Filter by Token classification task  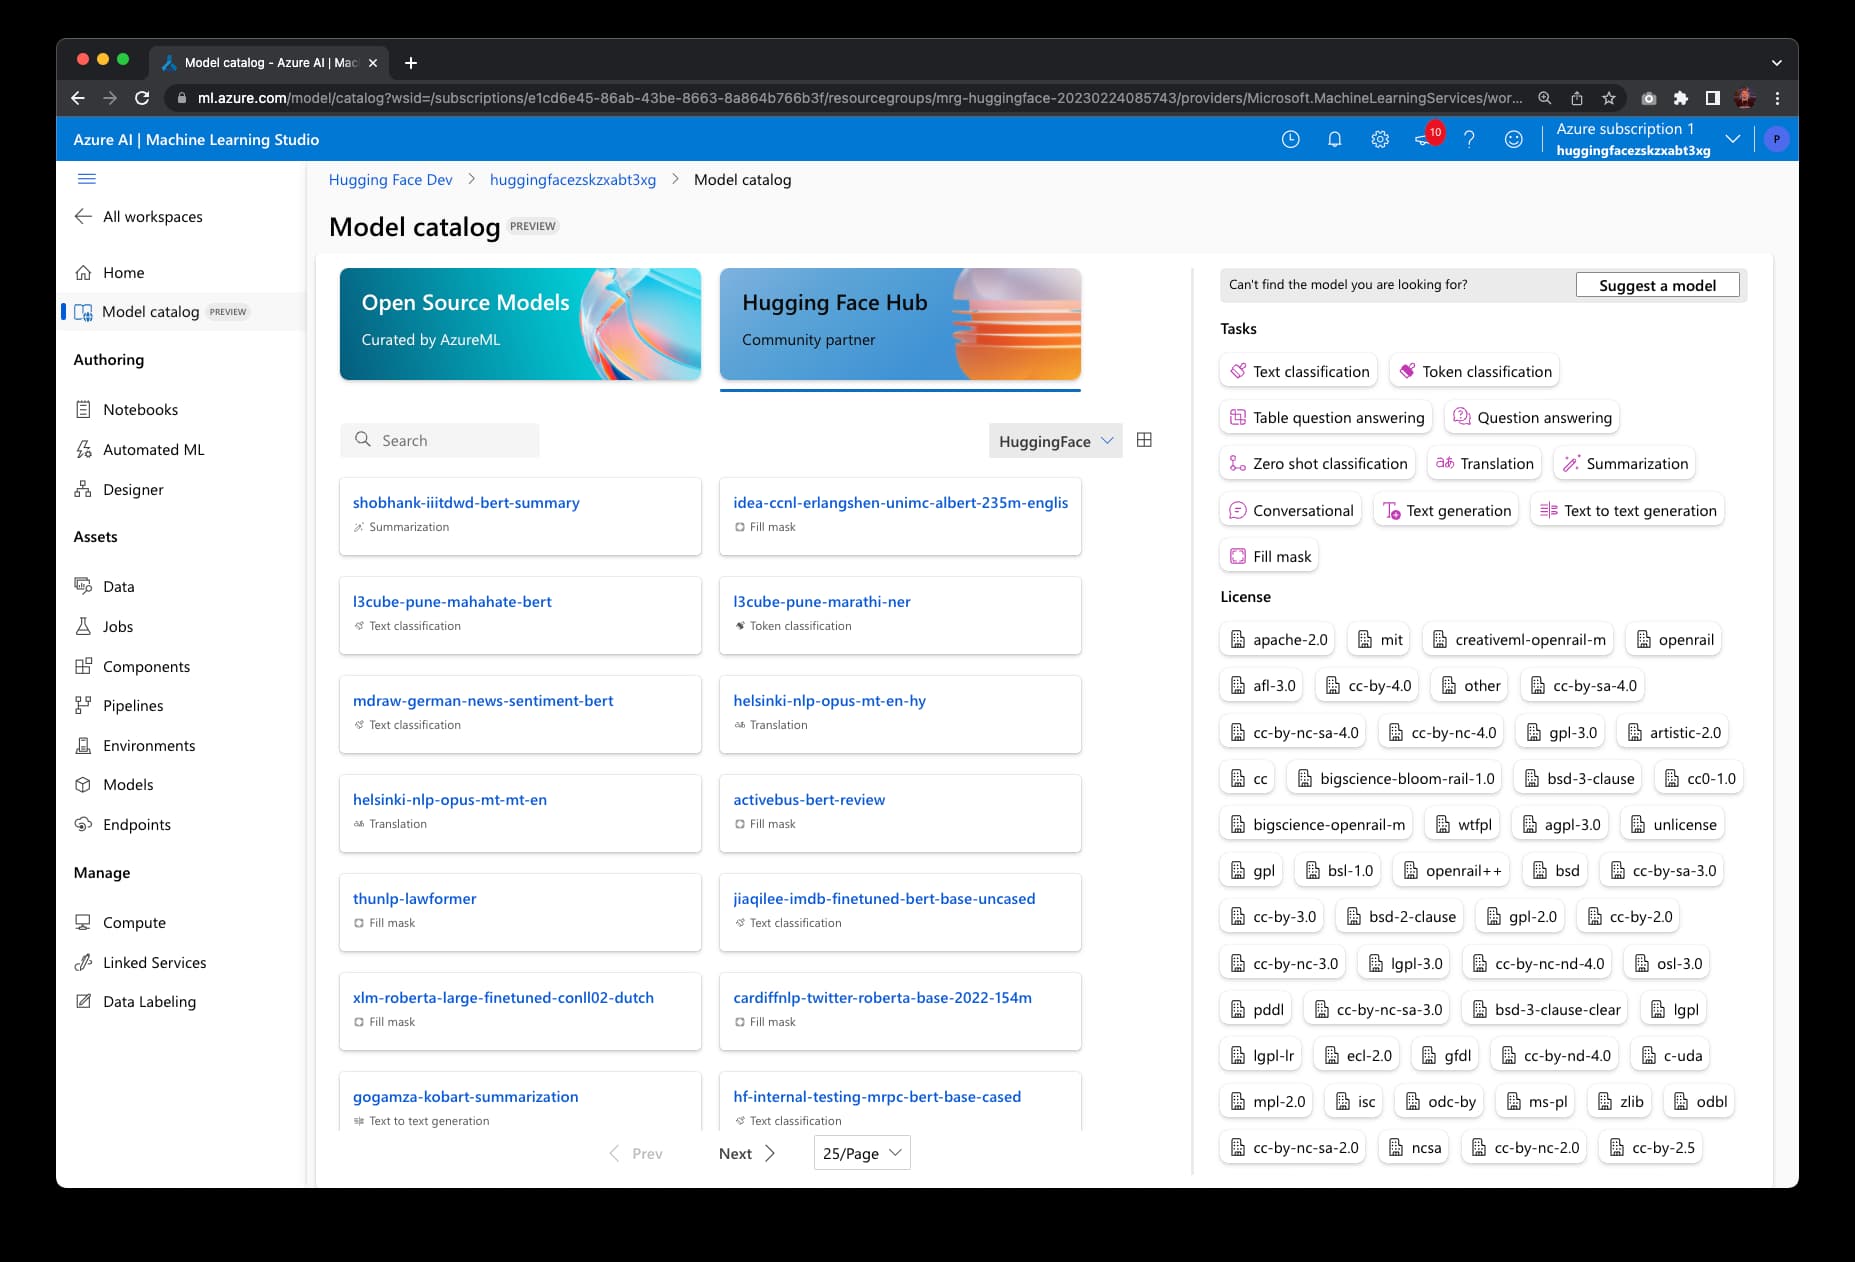click(x=1474, y=371)
